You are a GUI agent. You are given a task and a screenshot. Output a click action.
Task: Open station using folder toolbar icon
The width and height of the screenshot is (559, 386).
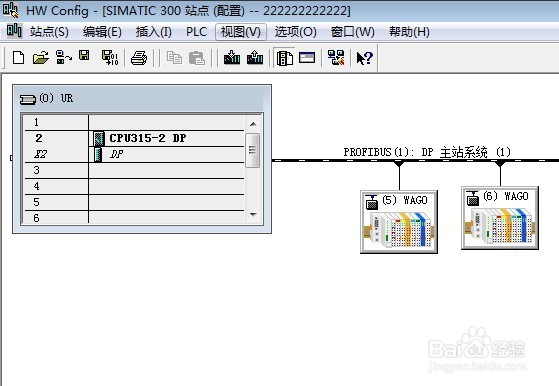pyautogui.click(x=41, y=58)
